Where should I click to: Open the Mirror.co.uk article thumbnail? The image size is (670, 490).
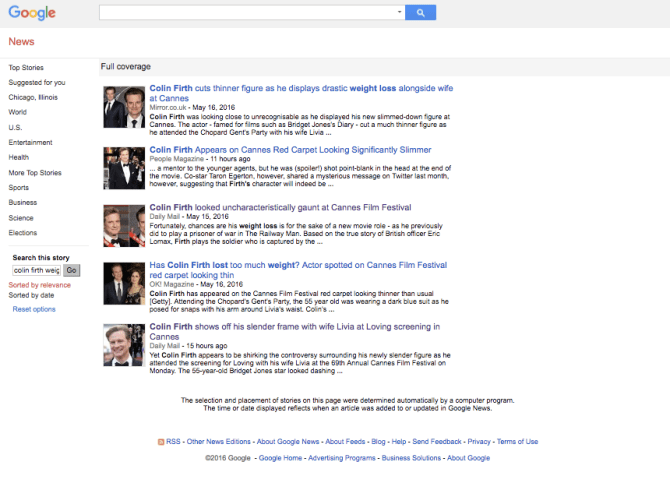123,105
